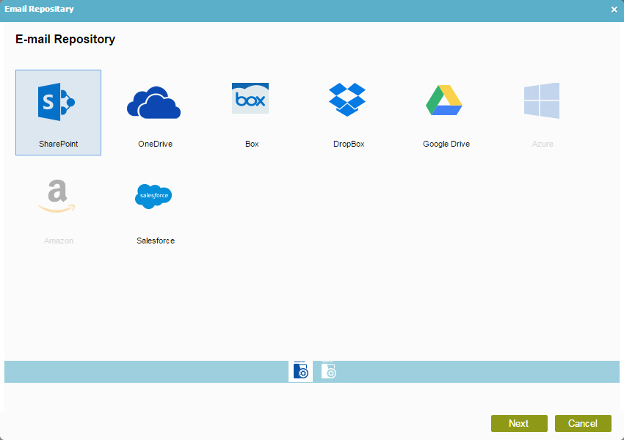Click the OneDrive label text
This screenshot has height=440, width=624.
(155, 144)
